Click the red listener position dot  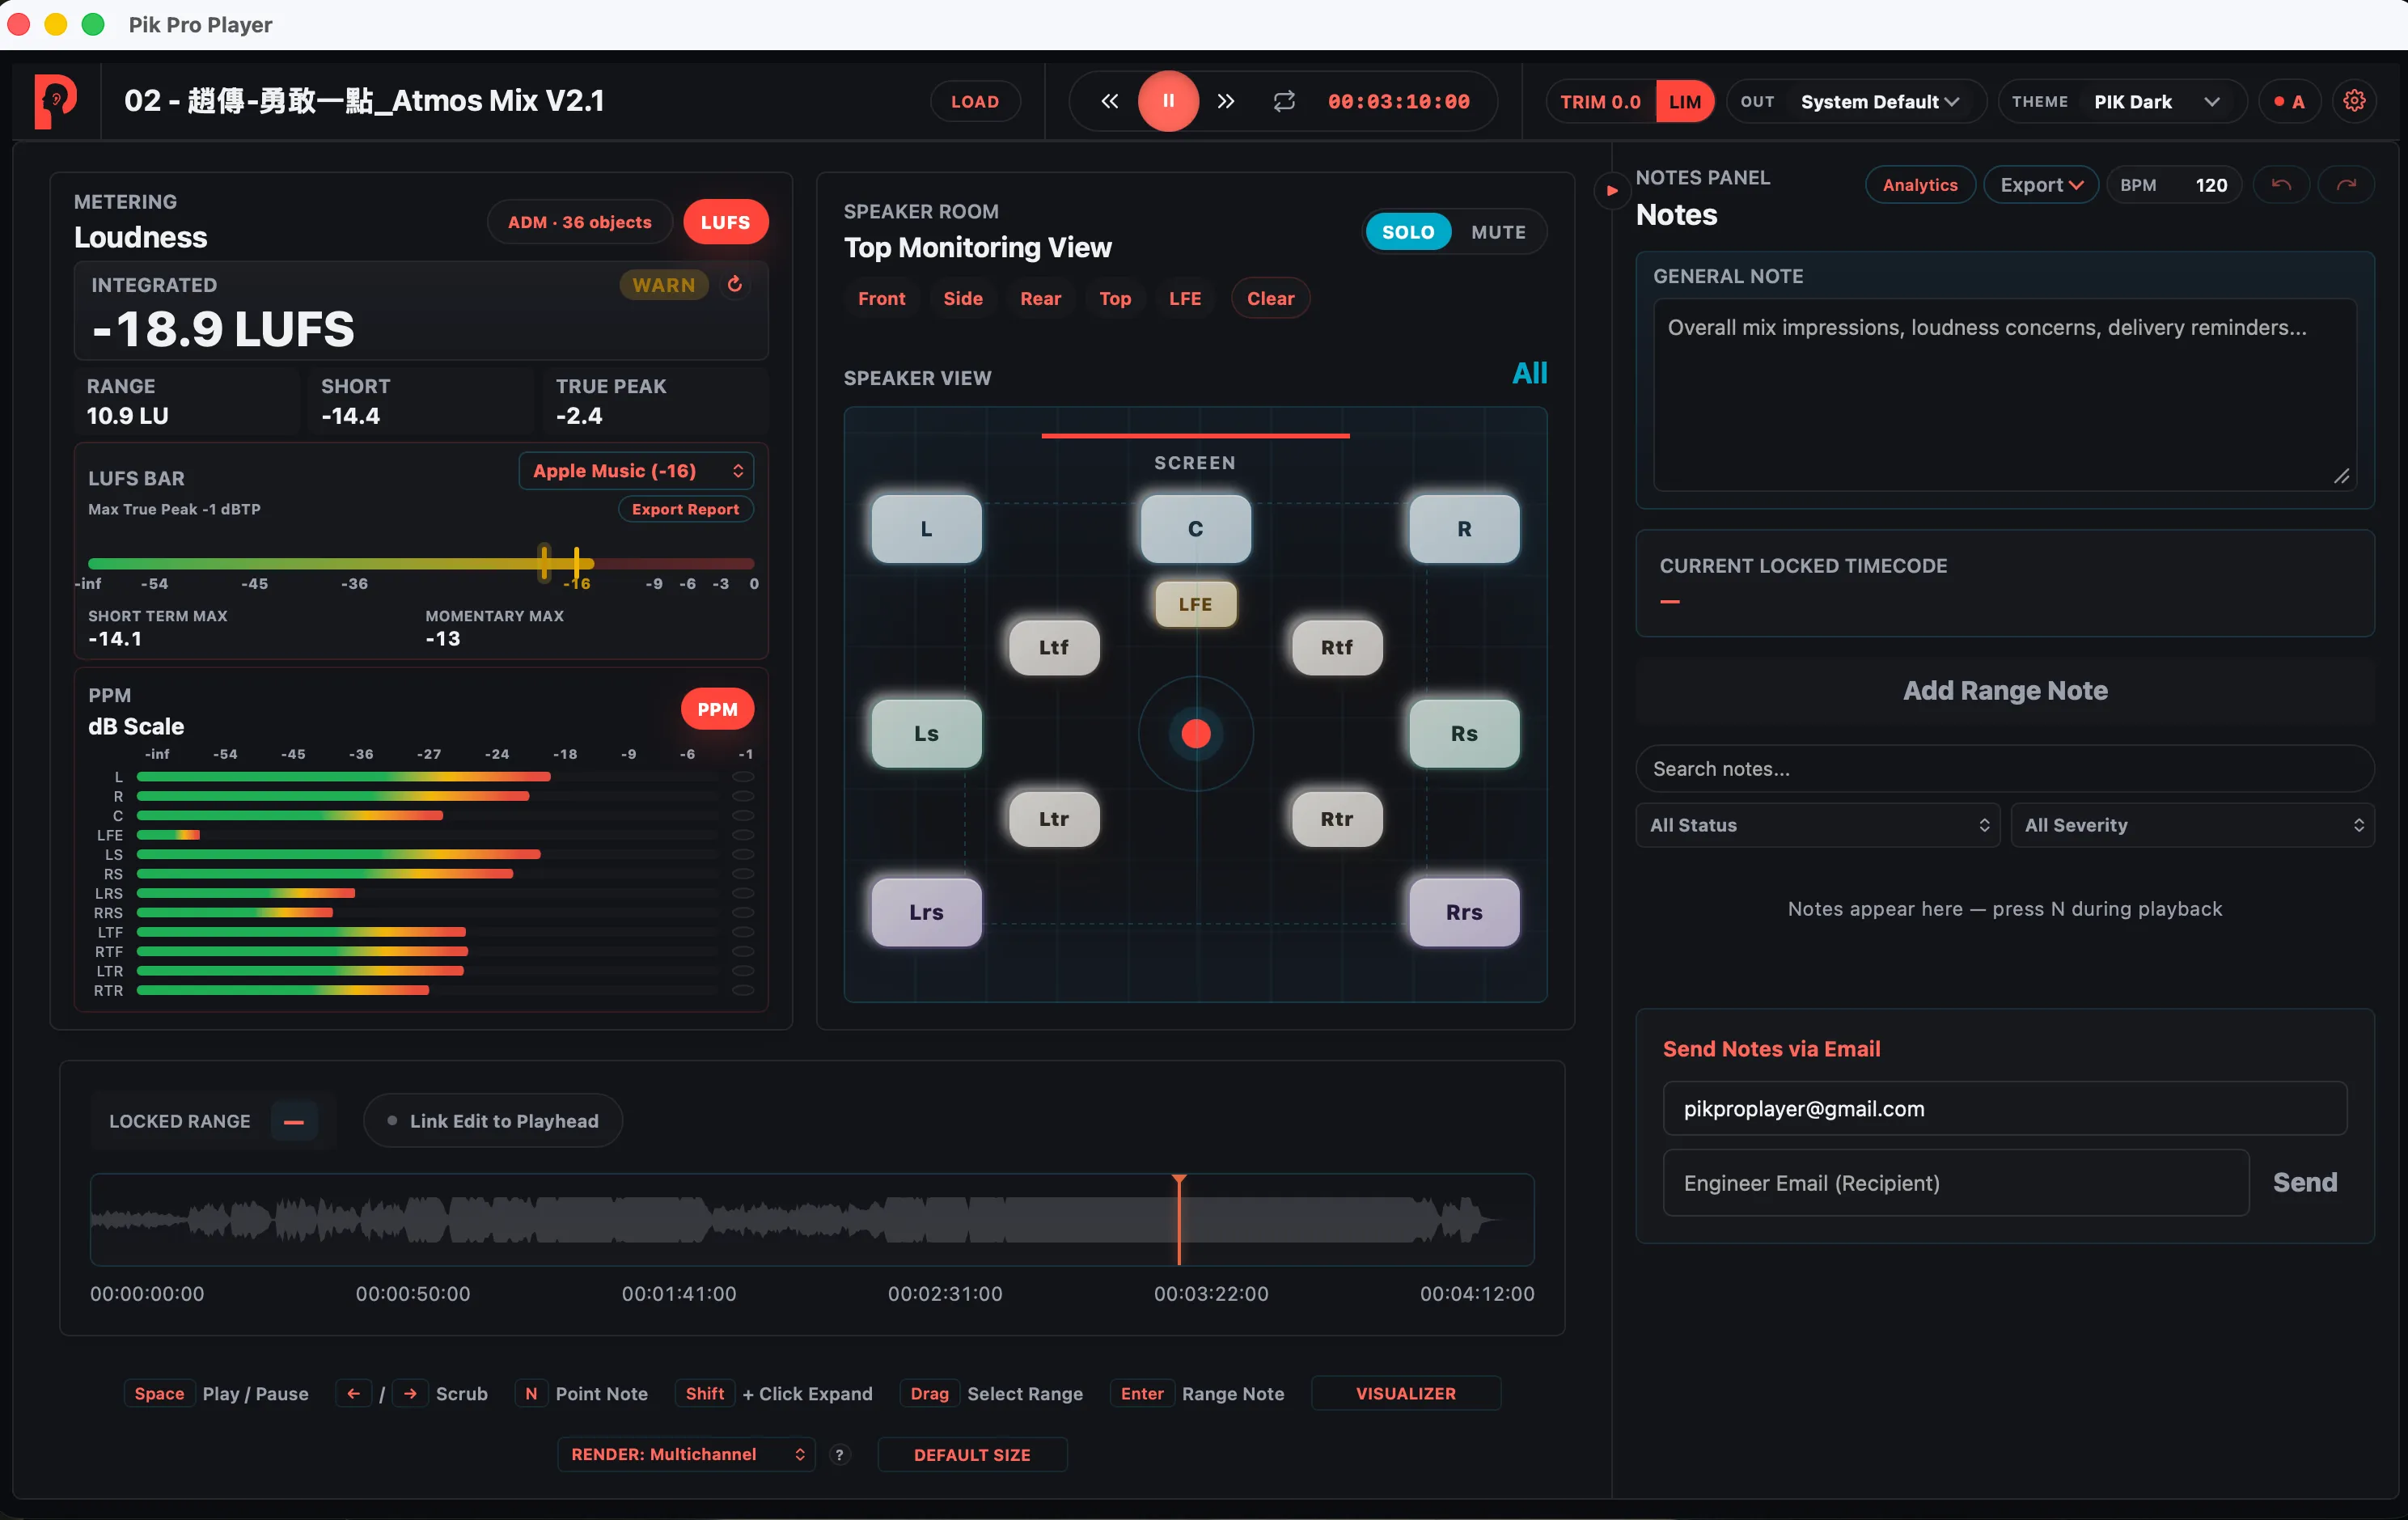click(x=1196, y=733)
